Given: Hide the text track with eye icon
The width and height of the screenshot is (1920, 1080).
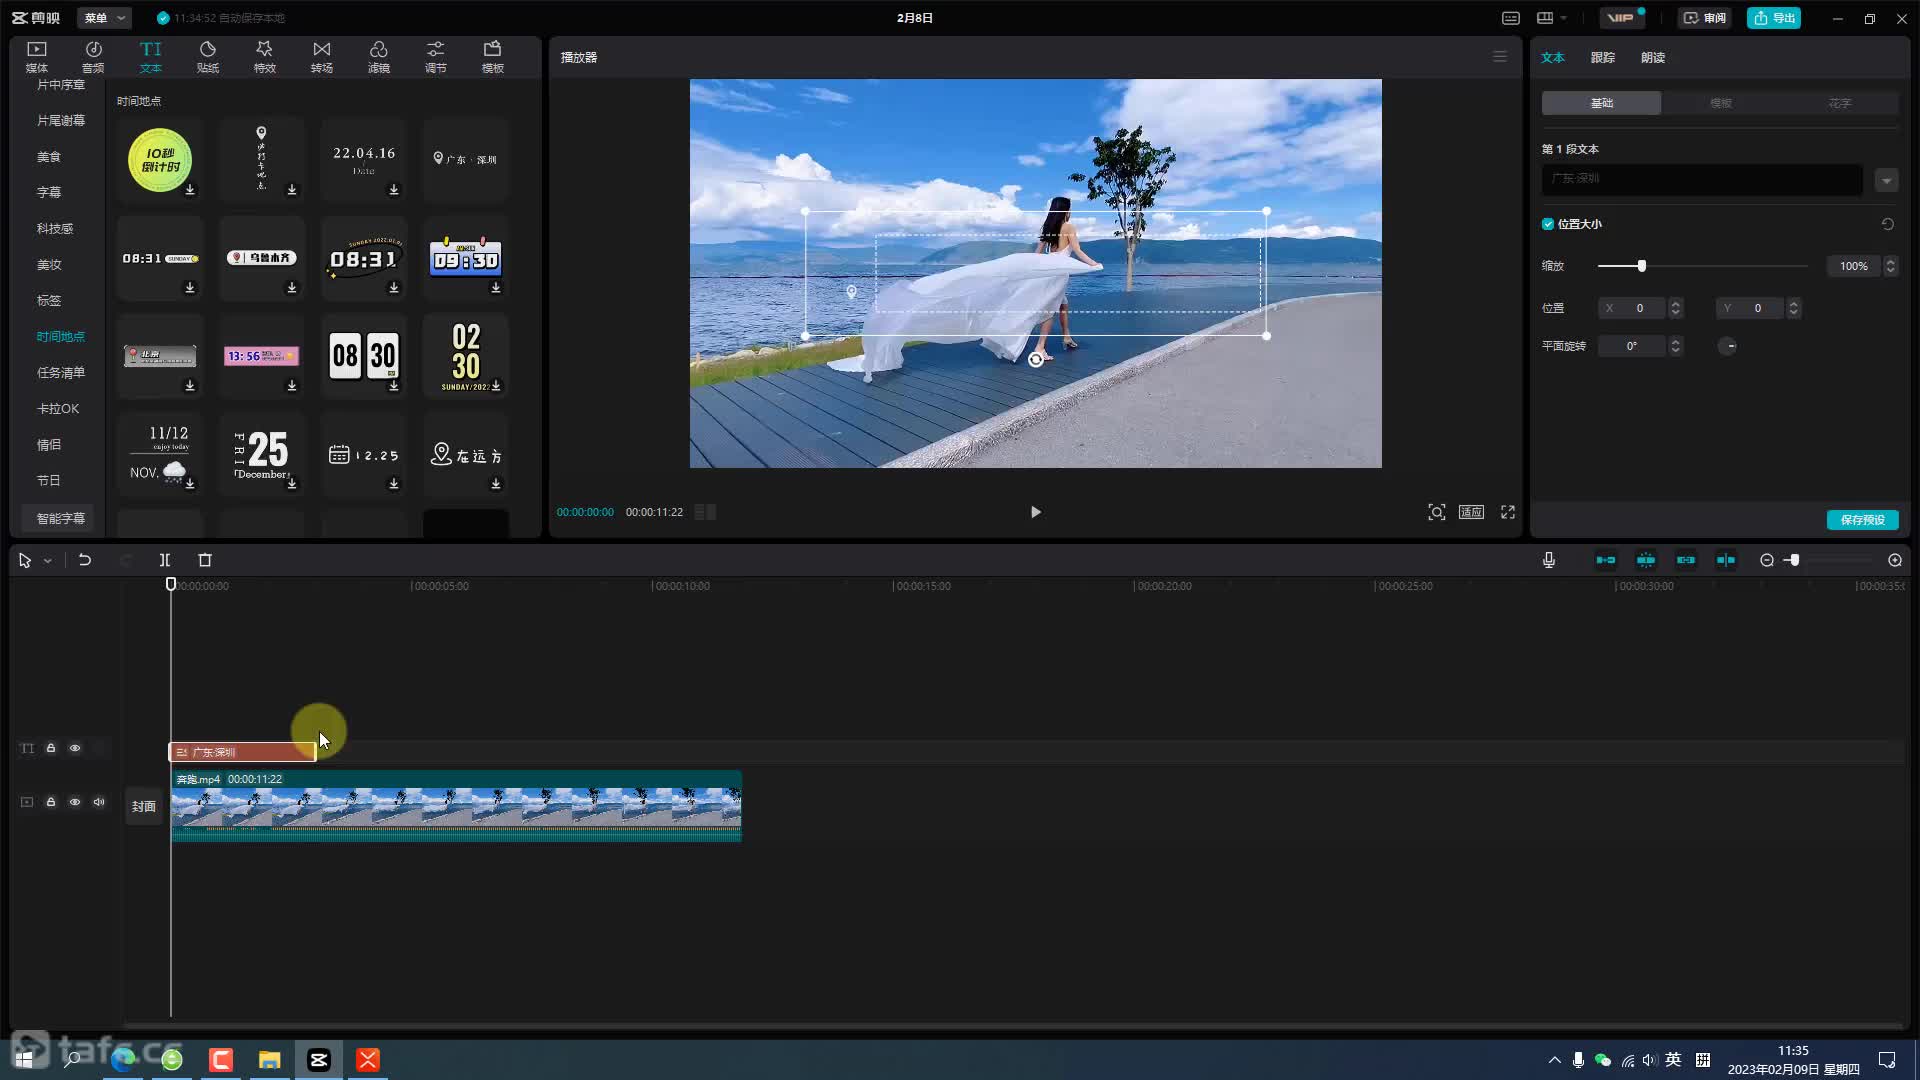Looking at the screenshot, I should click(75, 748).
